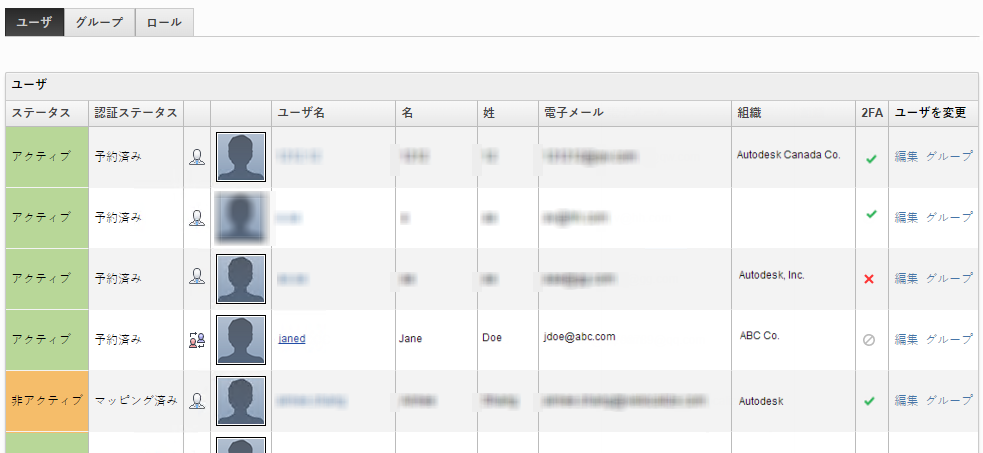Open avatar thumbnail for Autodesk, Inc. user
The height and width of the screenshot is (453, 983).
(x=241, y=279)
